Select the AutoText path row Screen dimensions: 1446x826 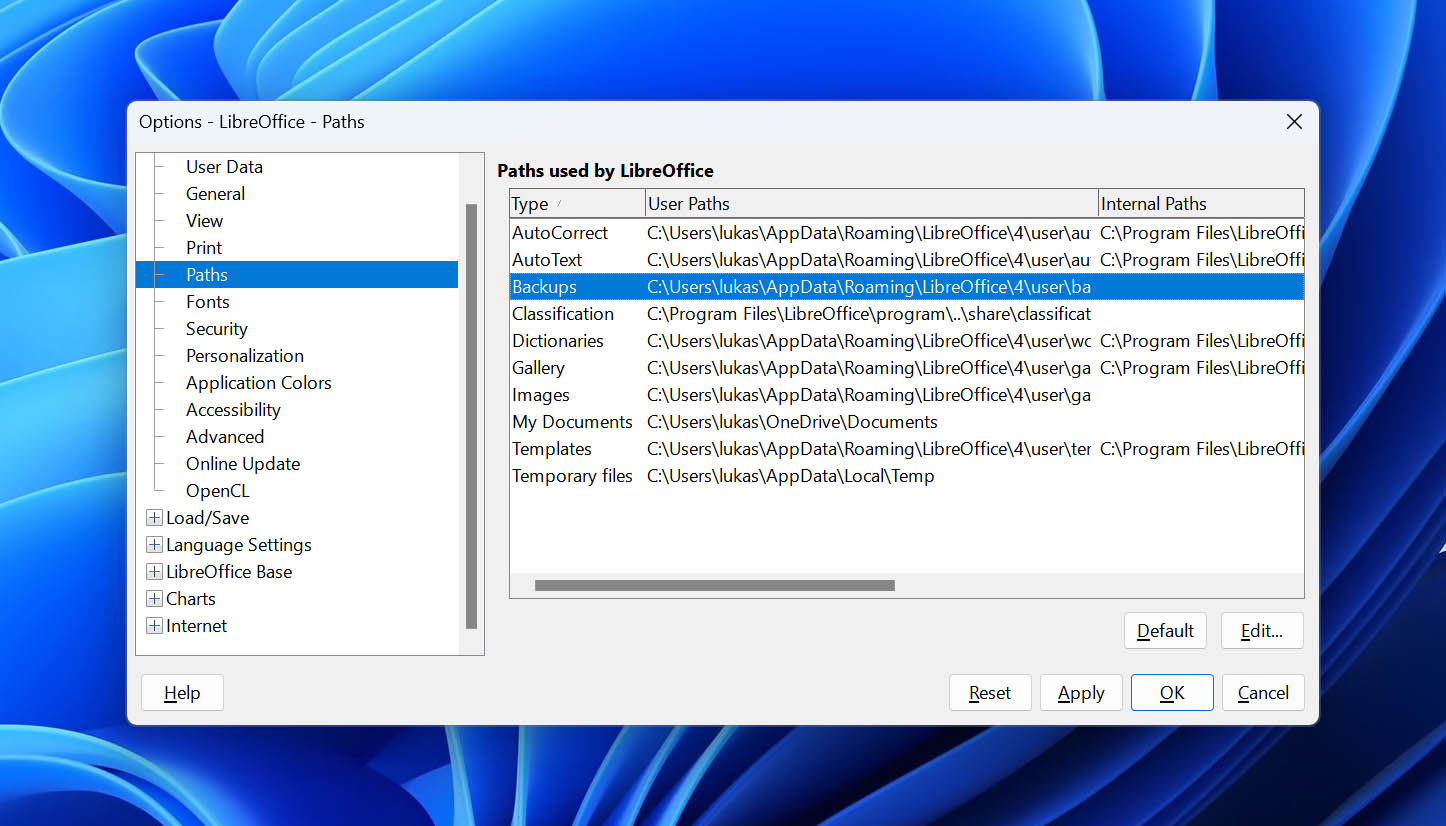(x=907, y=260)
